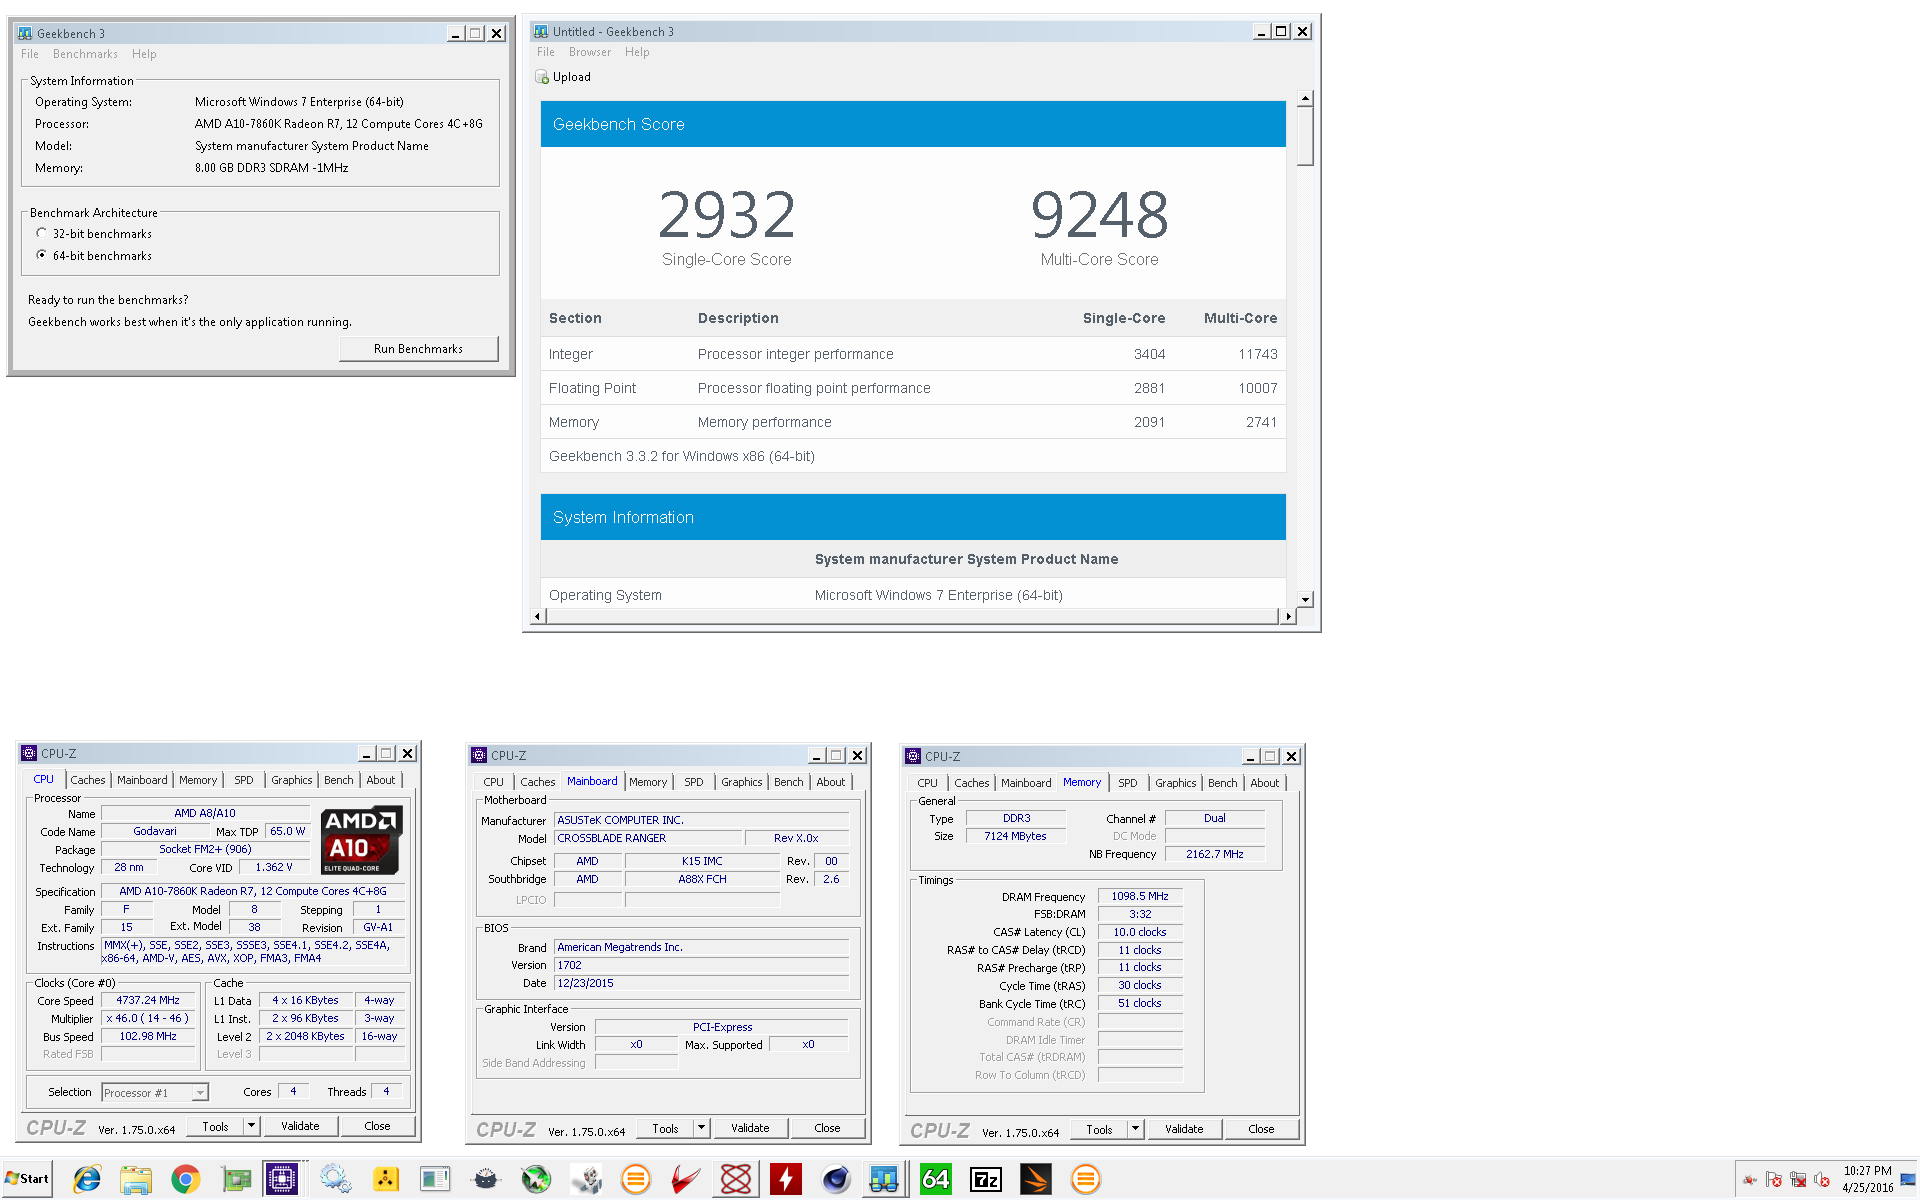This screenshot has width=1920, height=1200.
Task: Click the Upload icon in Geekbench results
Action: tap(542, 77)
